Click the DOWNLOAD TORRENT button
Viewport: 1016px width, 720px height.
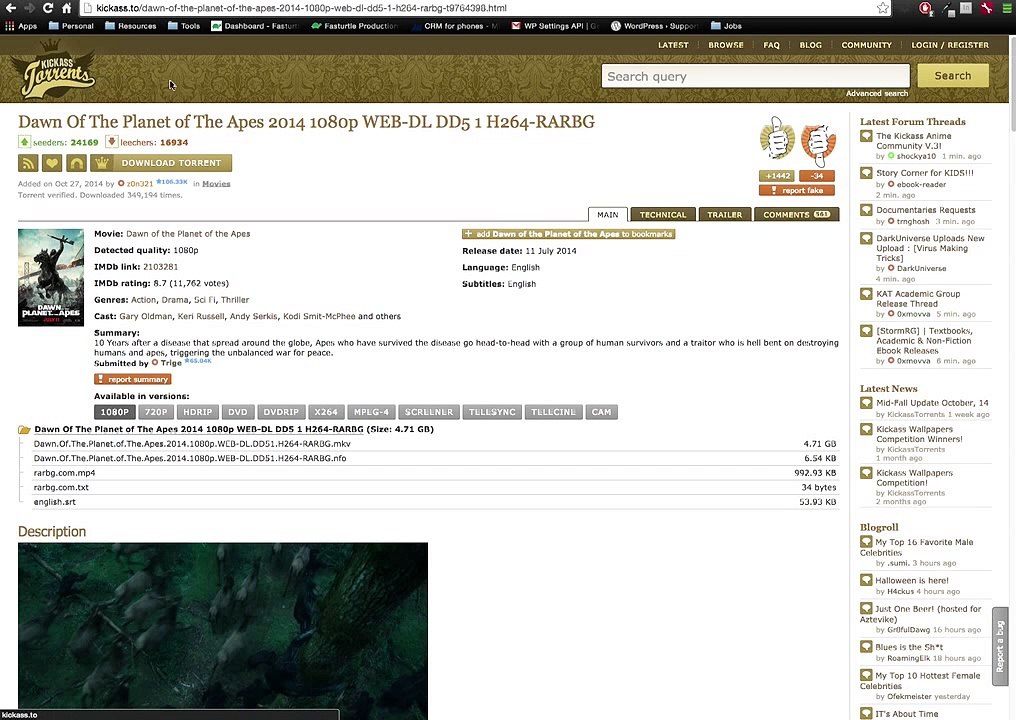(161, 163)
